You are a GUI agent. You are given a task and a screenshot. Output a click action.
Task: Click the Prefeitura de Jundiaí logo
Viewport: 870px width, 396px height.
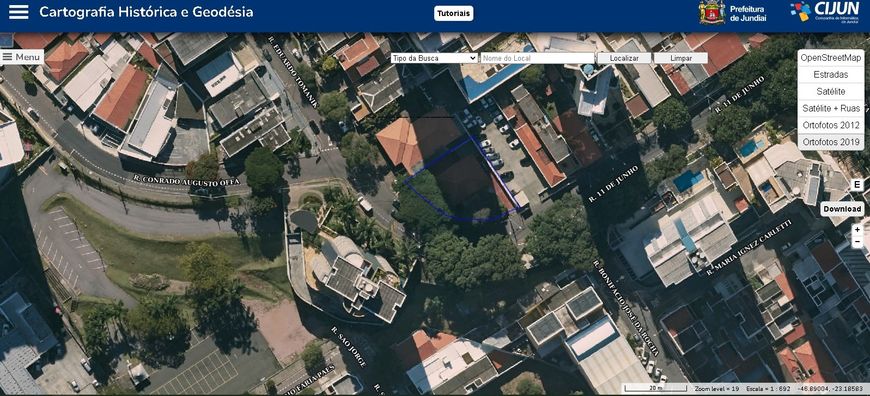732,13
